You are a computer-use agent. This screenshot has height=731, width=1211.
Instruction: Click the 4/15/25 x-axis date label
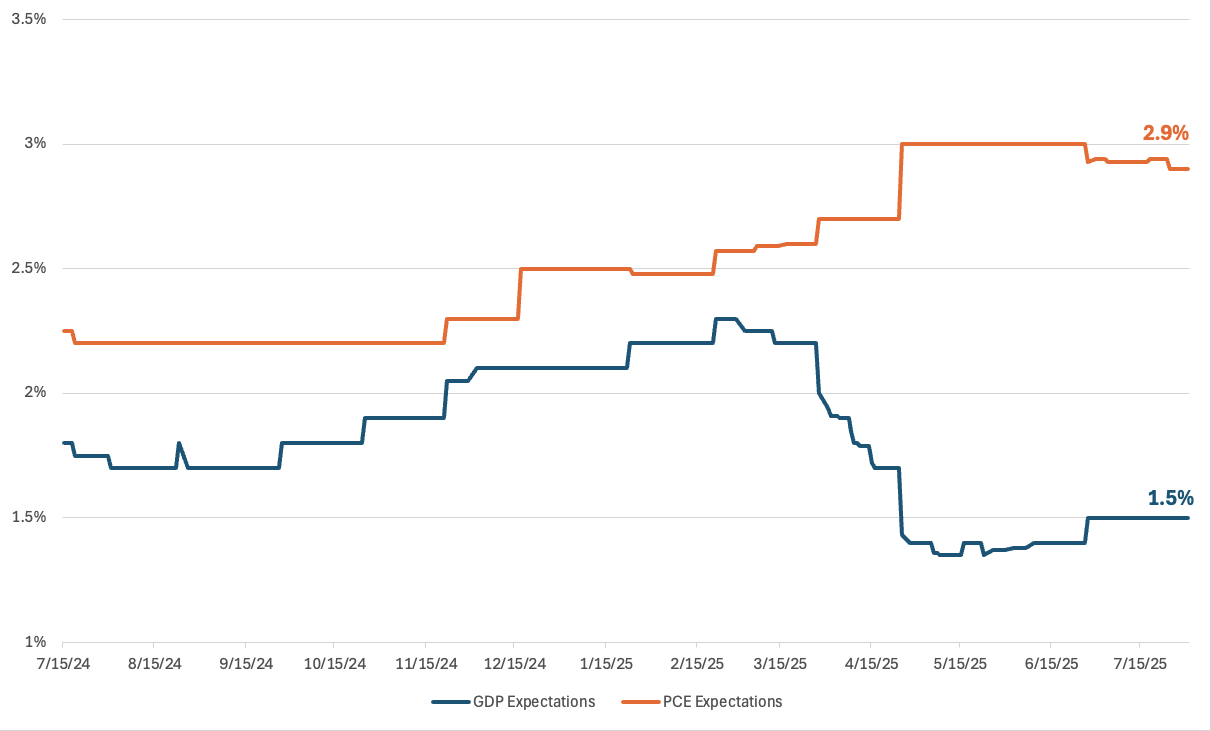[x=871, y=662]
